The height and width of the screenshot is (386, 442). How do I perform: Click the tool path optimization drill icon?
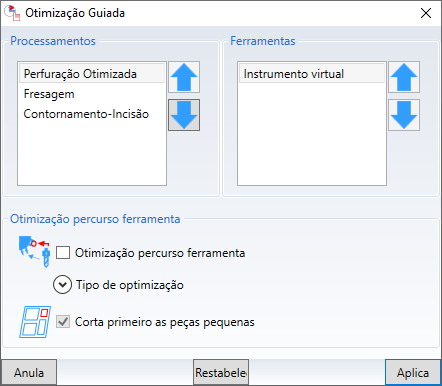click(35, 252)
